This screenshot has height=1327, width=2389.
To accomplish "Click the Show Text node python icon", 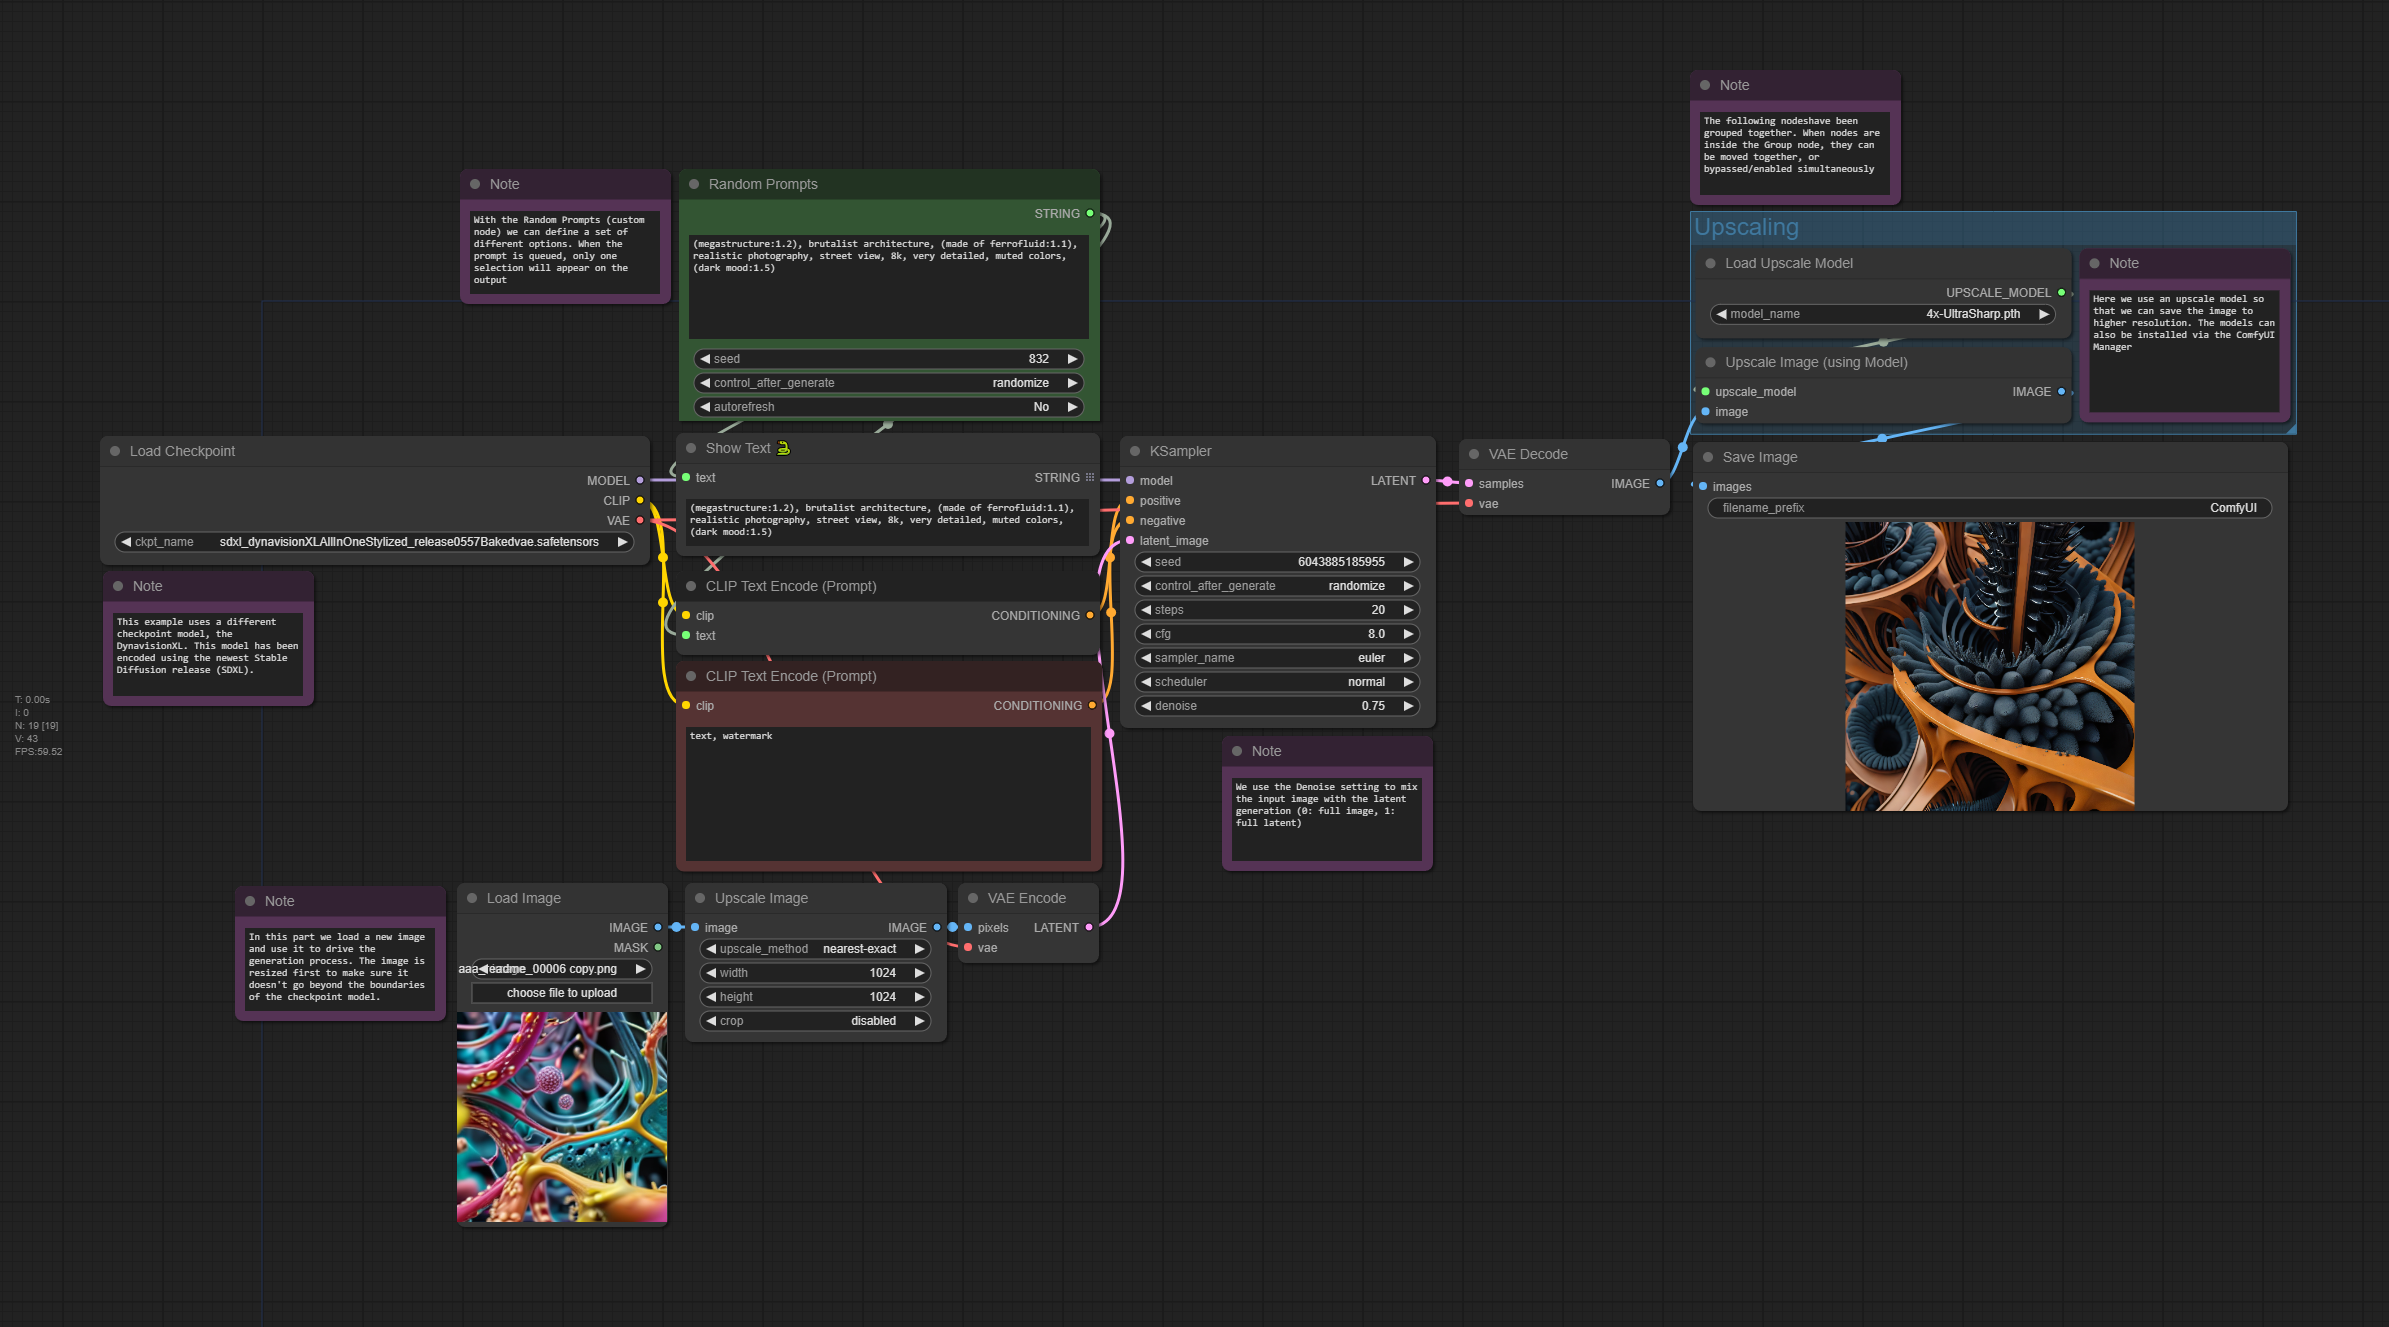I will pos(784,448).
